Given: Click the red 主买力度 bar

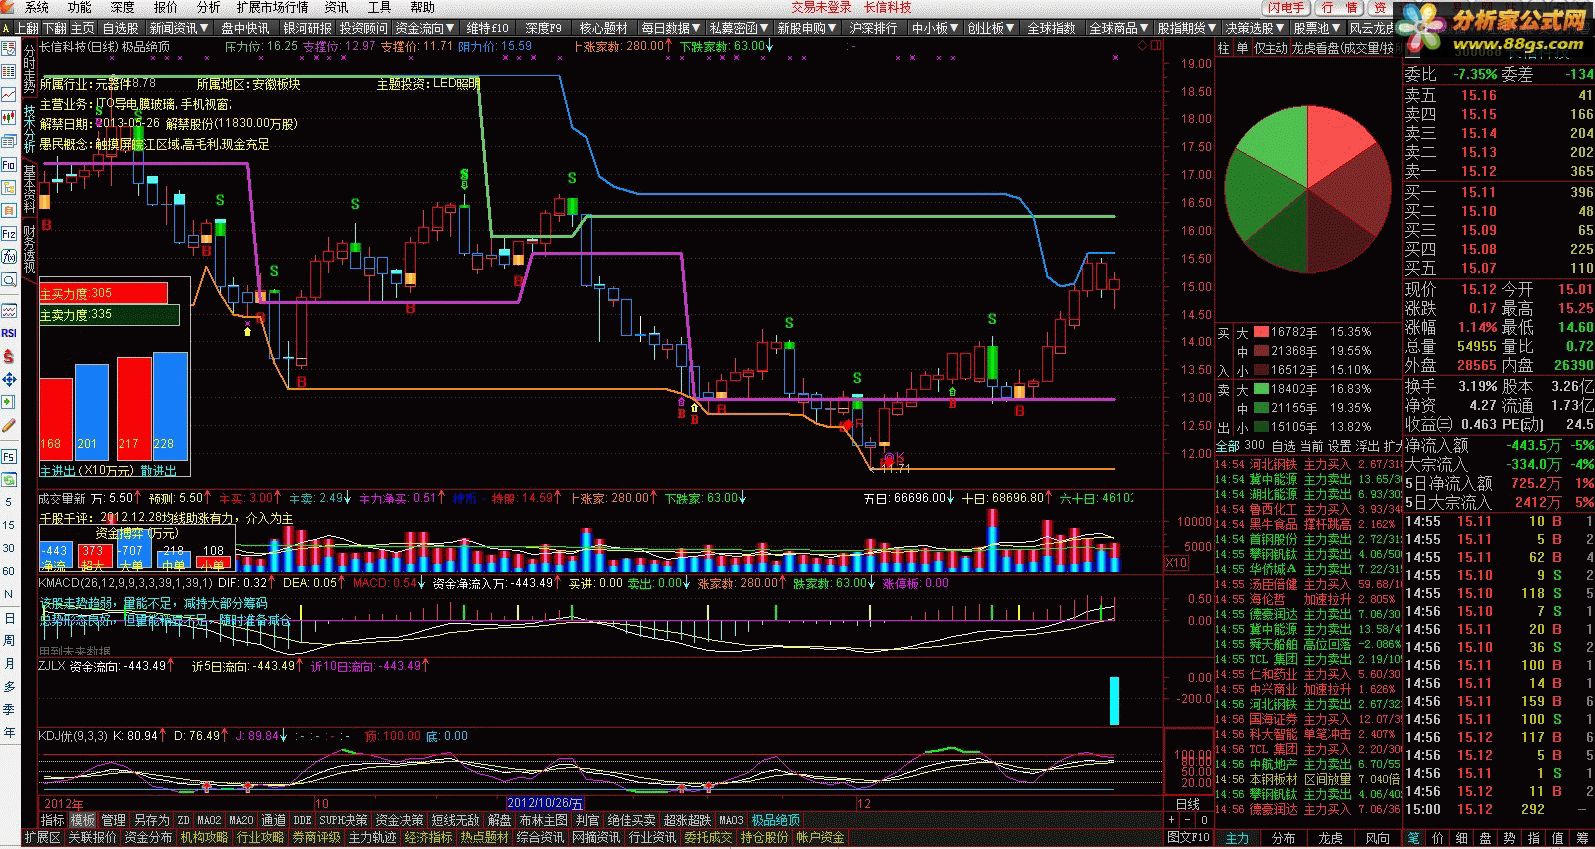Looking at the screenshot, I should pos(103,293).
